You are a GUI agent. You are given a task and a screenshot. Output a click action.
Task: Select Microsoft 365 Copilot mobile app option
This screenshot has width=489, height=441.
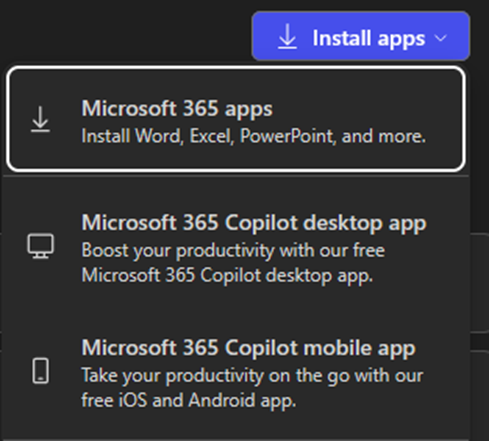(x=236, y=373)
